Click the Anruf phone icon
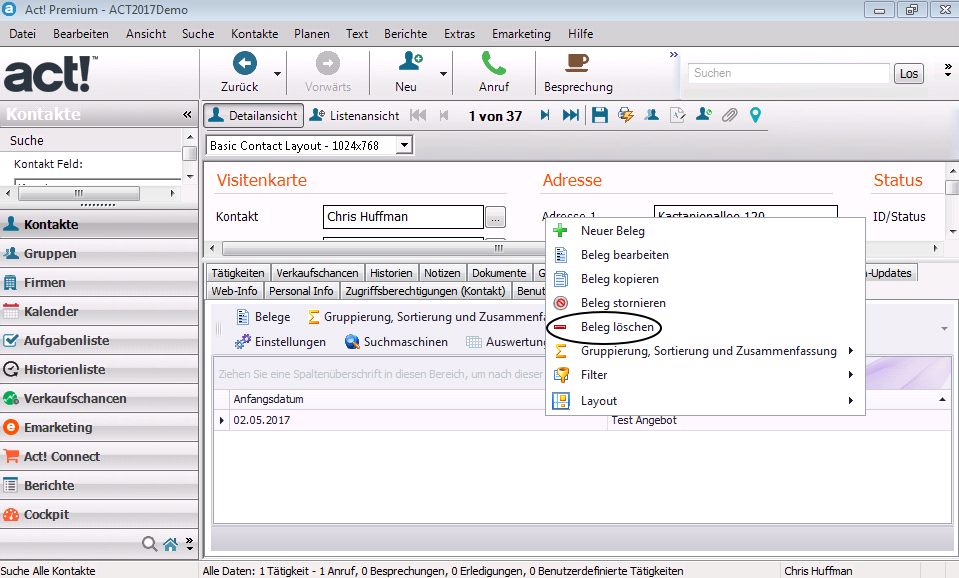The width and height of the screenshot is (959, 578). [494, 62]
